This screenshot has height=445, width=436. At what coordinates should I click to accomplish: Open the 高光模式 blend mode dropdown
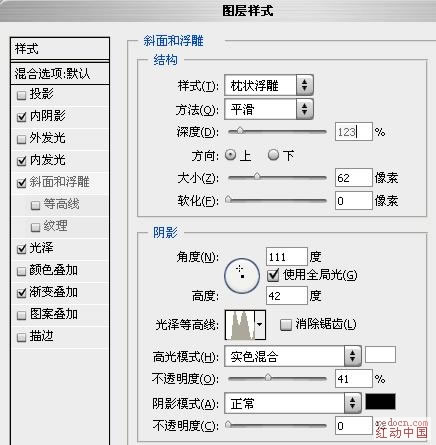pyautogui.click(x=293, y=356)
